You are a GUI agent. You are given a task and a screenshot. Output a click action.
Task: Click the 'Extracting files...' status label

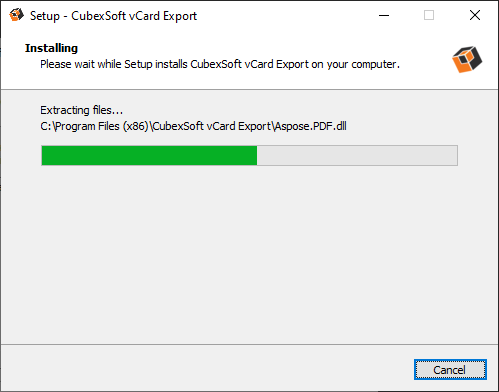81,110
